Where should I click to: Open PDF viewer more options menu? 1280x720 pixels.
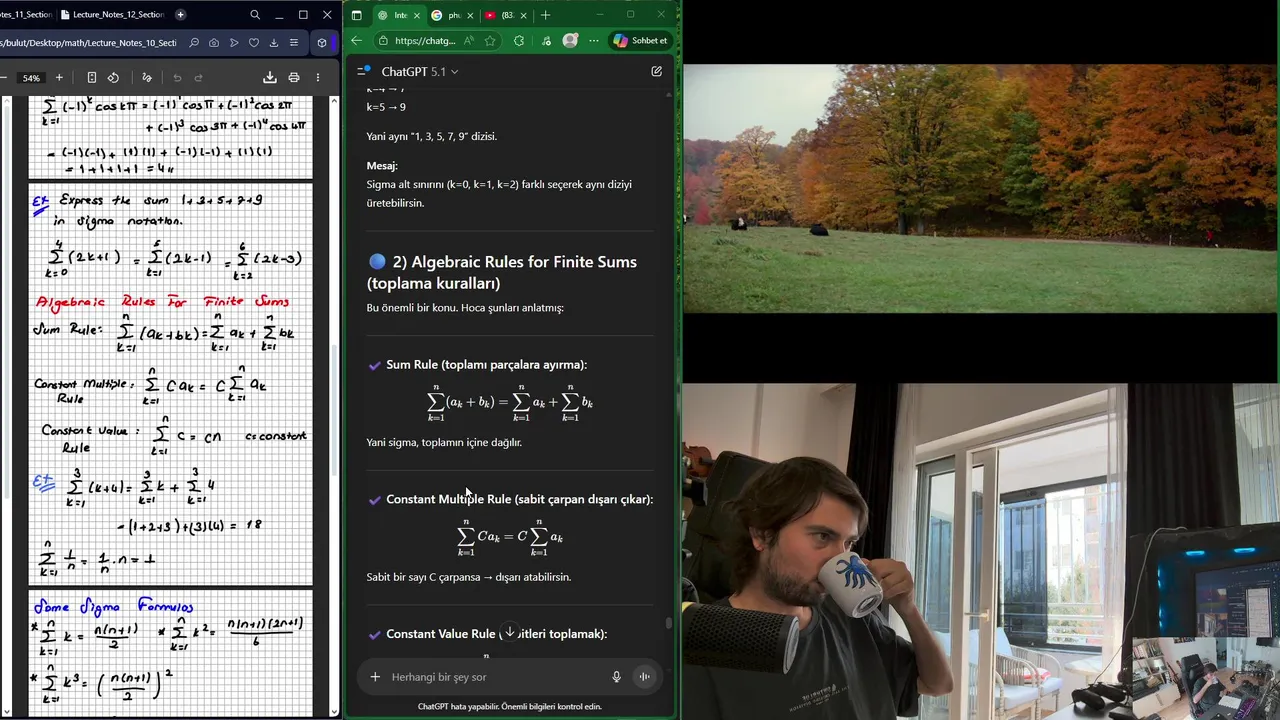coord(318,77)
